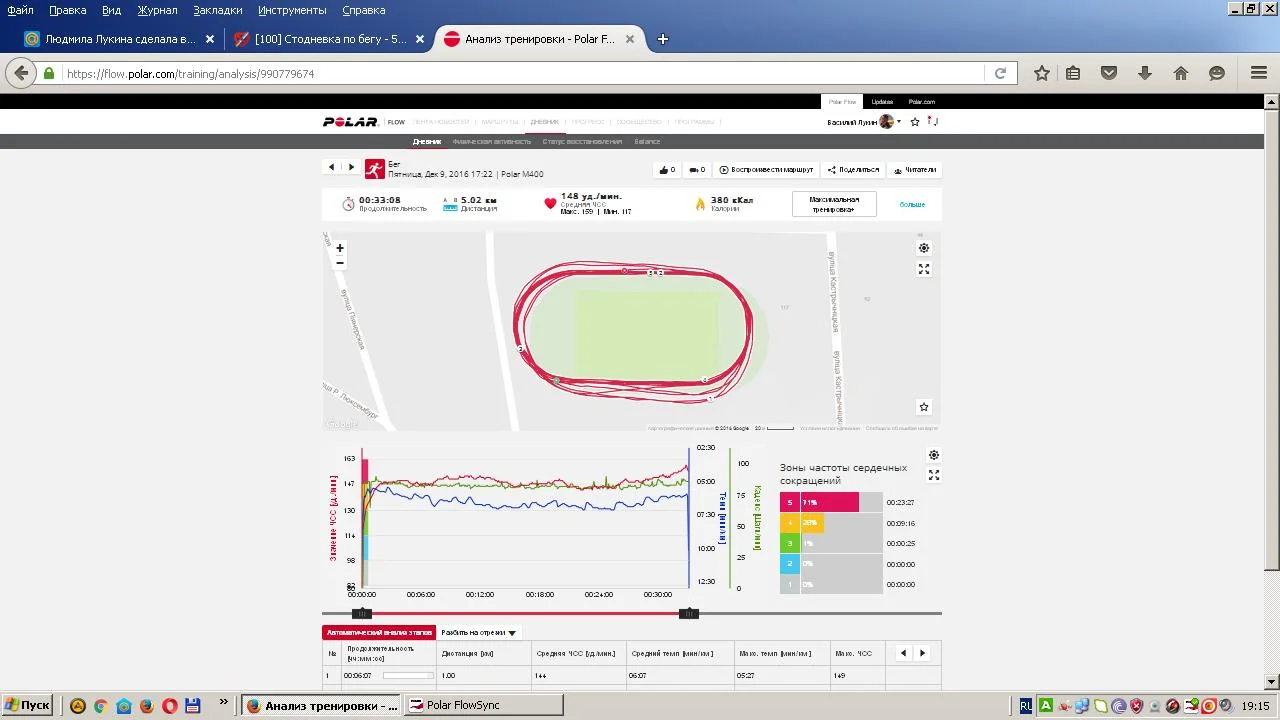Zoom in on the route map
1280x720 pixels.
coord(340,248)
